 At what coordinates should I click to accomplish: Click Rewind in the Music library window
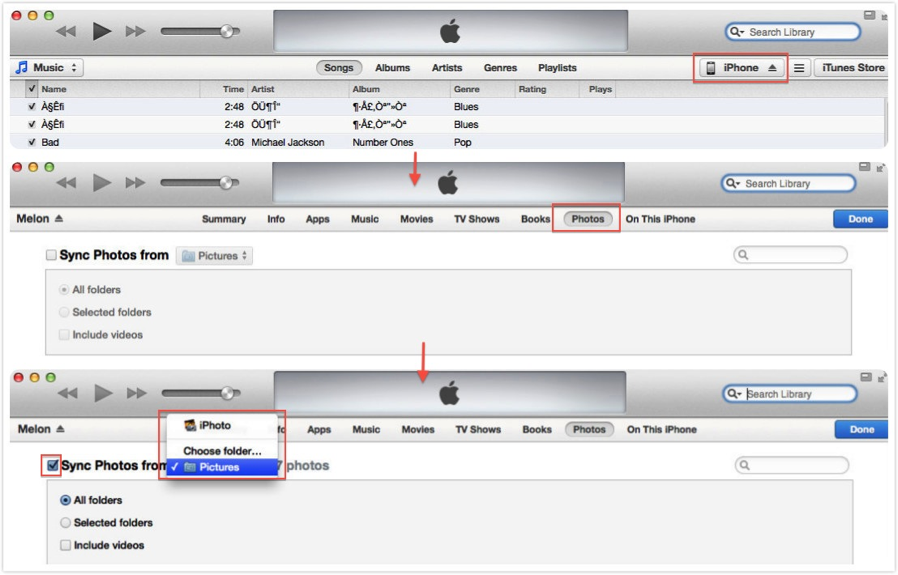coord(66,31)
